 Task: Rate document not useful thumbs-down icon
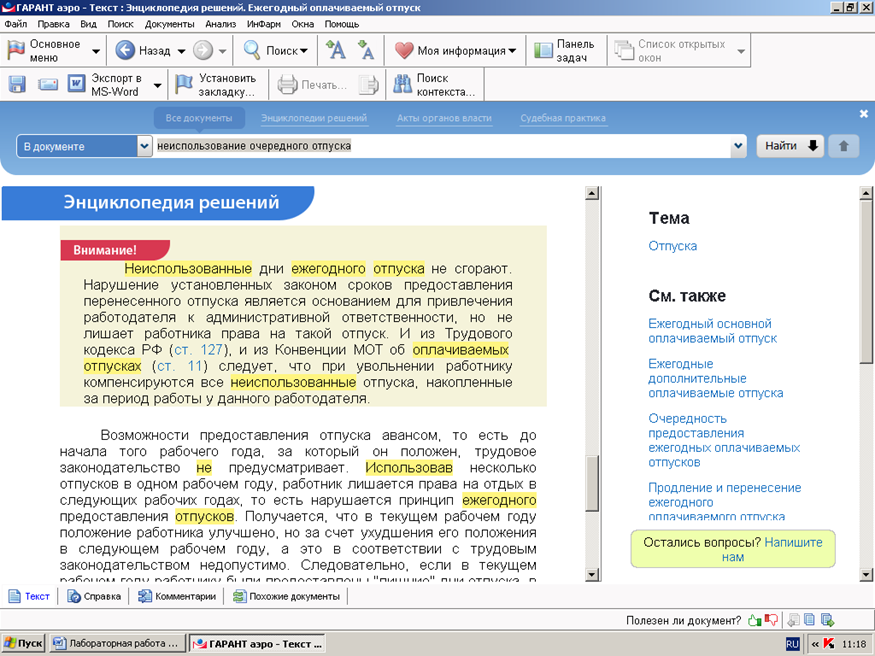(771, 620)
